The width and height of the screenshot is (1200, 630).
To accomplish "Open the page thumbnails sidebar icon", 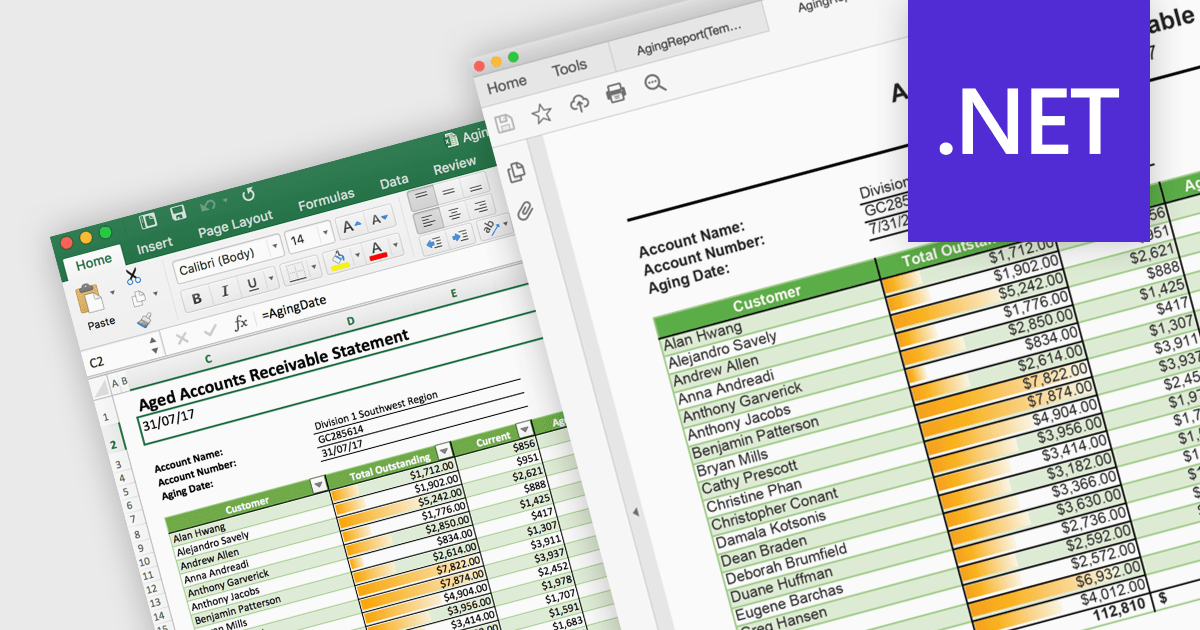I will [x=516, y=171].
